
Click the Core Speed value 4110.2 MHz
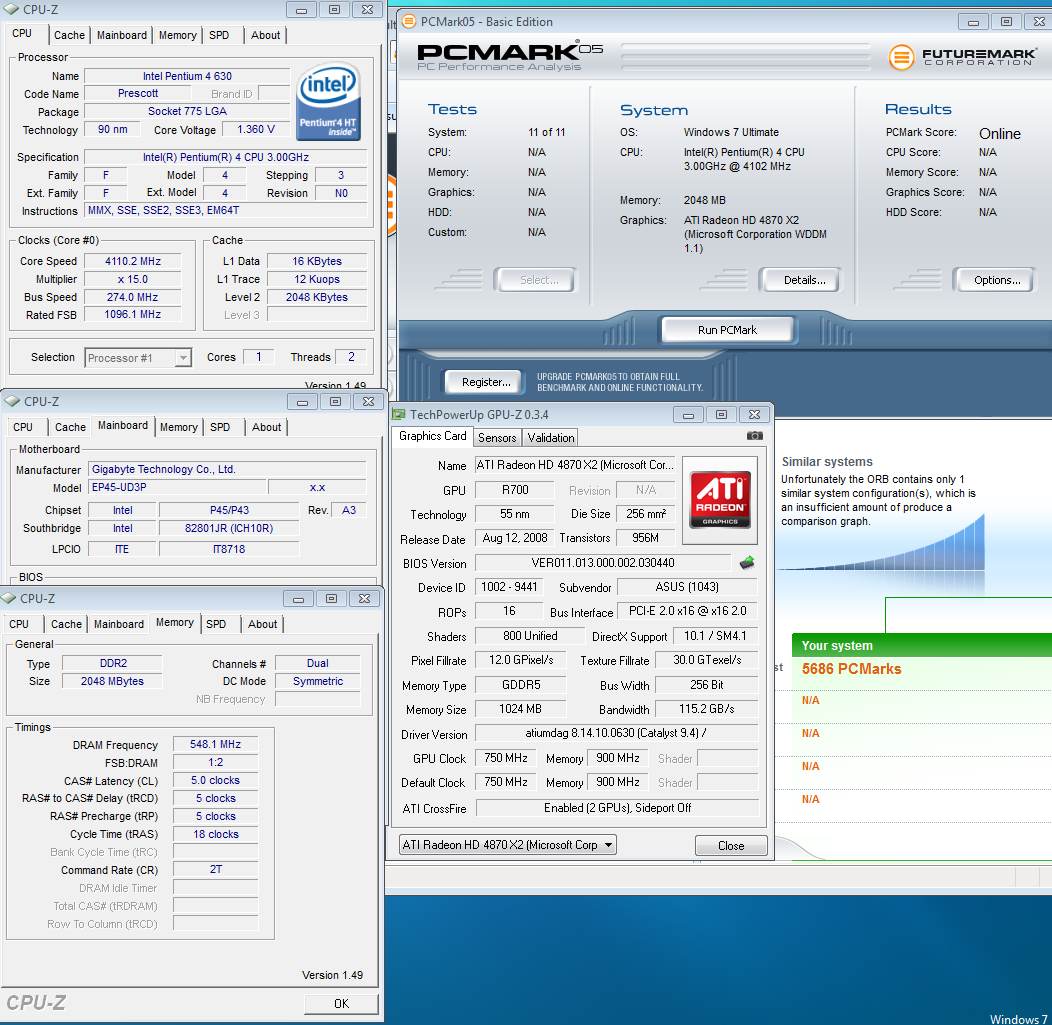[x=133, y=262]
